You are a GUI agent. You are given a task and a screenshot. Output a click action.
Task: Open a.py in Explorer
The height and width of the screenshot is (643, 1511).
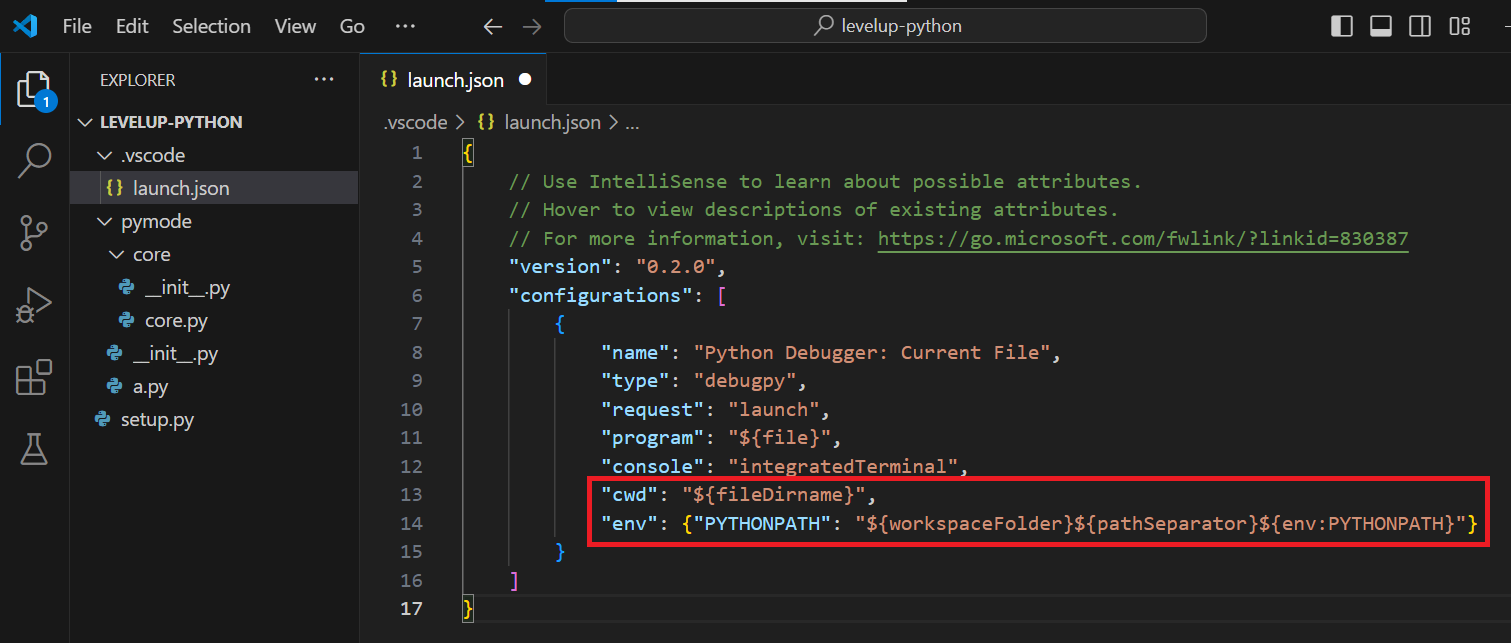[x=213, y=387]
